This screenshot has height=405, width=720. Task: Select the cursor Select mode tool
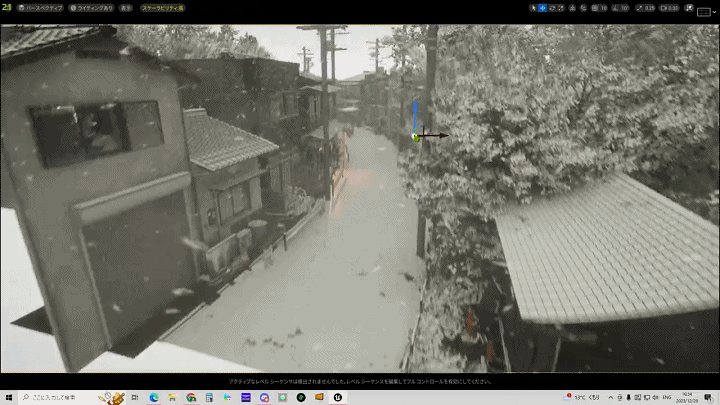click(x=533, y=8)
